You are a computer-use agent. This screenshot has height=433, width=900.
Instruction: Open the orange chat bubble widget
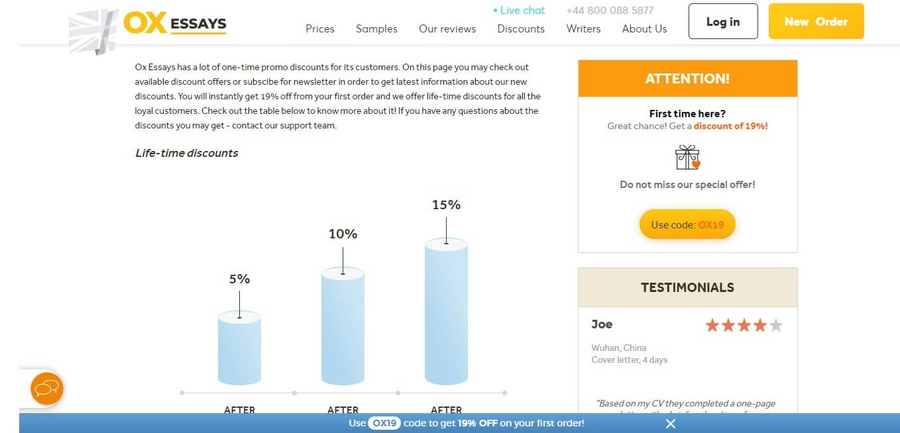(47, 389)
